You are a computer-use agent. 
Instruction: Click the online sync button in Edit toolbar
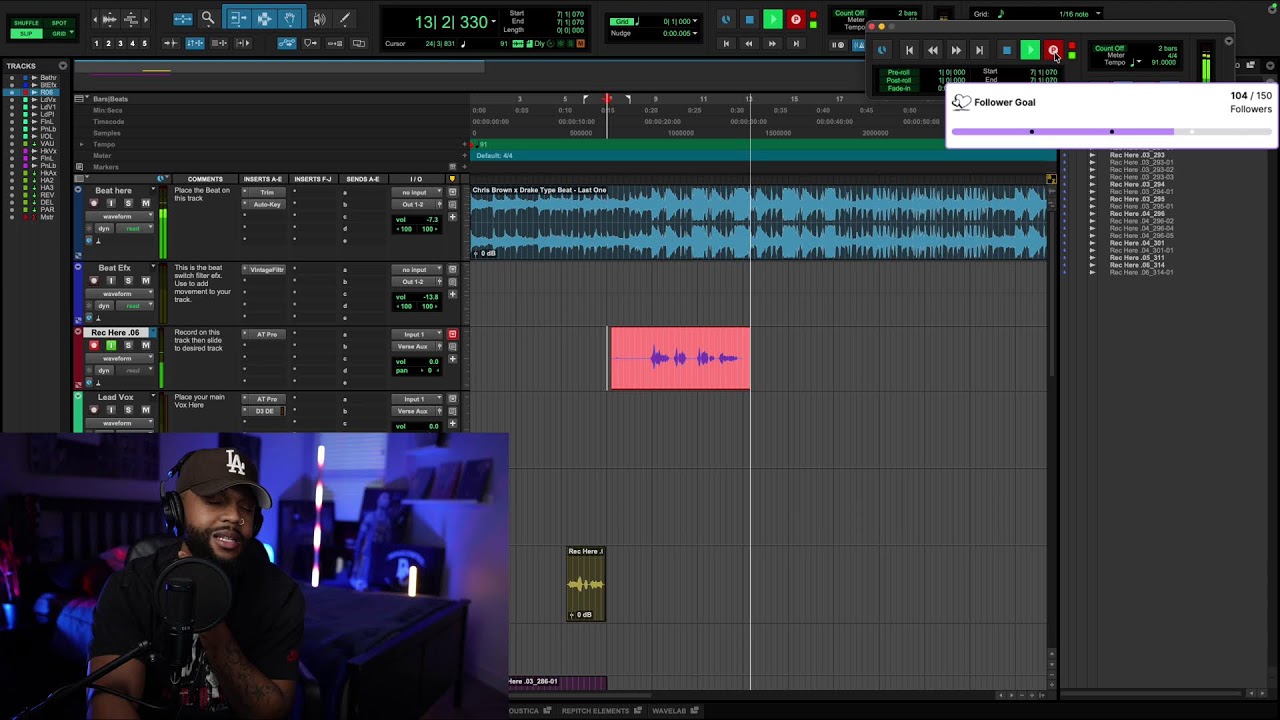pyautogui.click(x=726, y=19)
